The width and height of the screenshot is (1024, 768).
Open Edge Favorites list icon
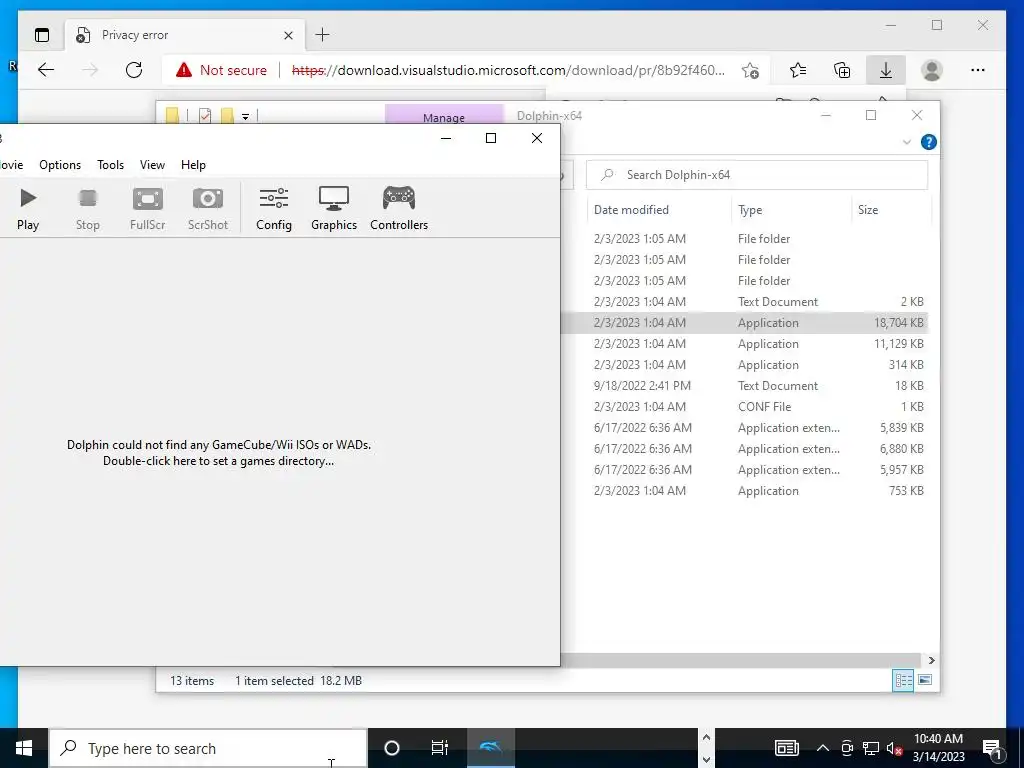797,70
